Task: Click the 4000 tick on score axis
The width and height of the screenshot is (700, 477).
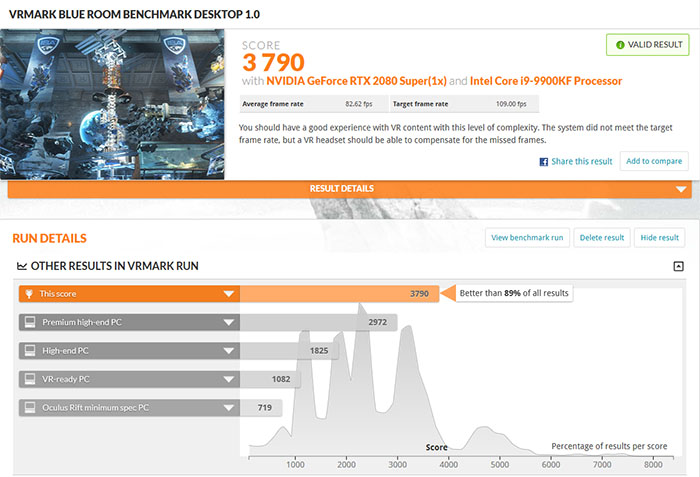Action: pyautogui.click(x=448, y=464)
